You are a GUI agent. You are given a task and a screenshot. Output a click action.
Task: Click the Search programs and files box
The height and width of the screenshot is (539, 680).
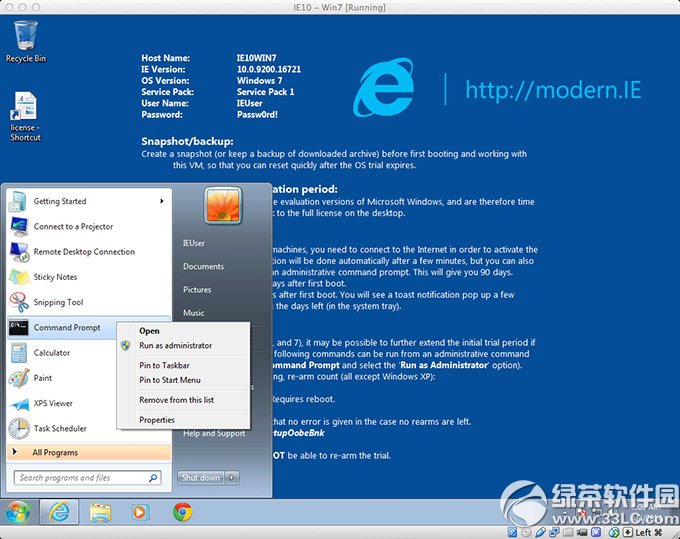(87, 478)
